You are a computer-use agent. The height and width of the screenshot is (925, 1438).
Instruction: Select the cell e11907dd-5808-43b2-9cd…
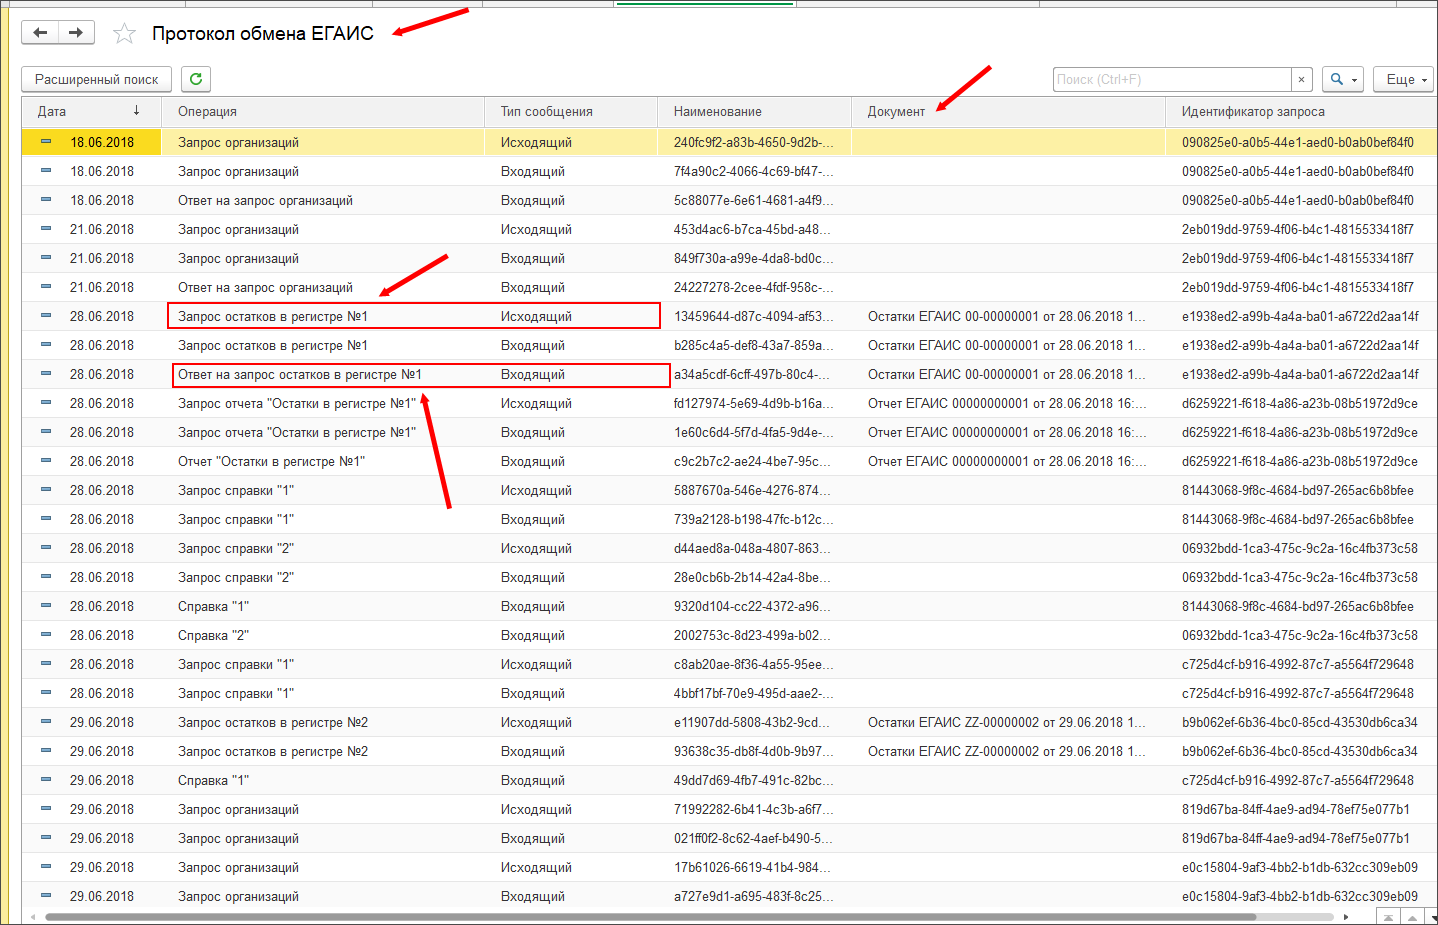point(754,722)
